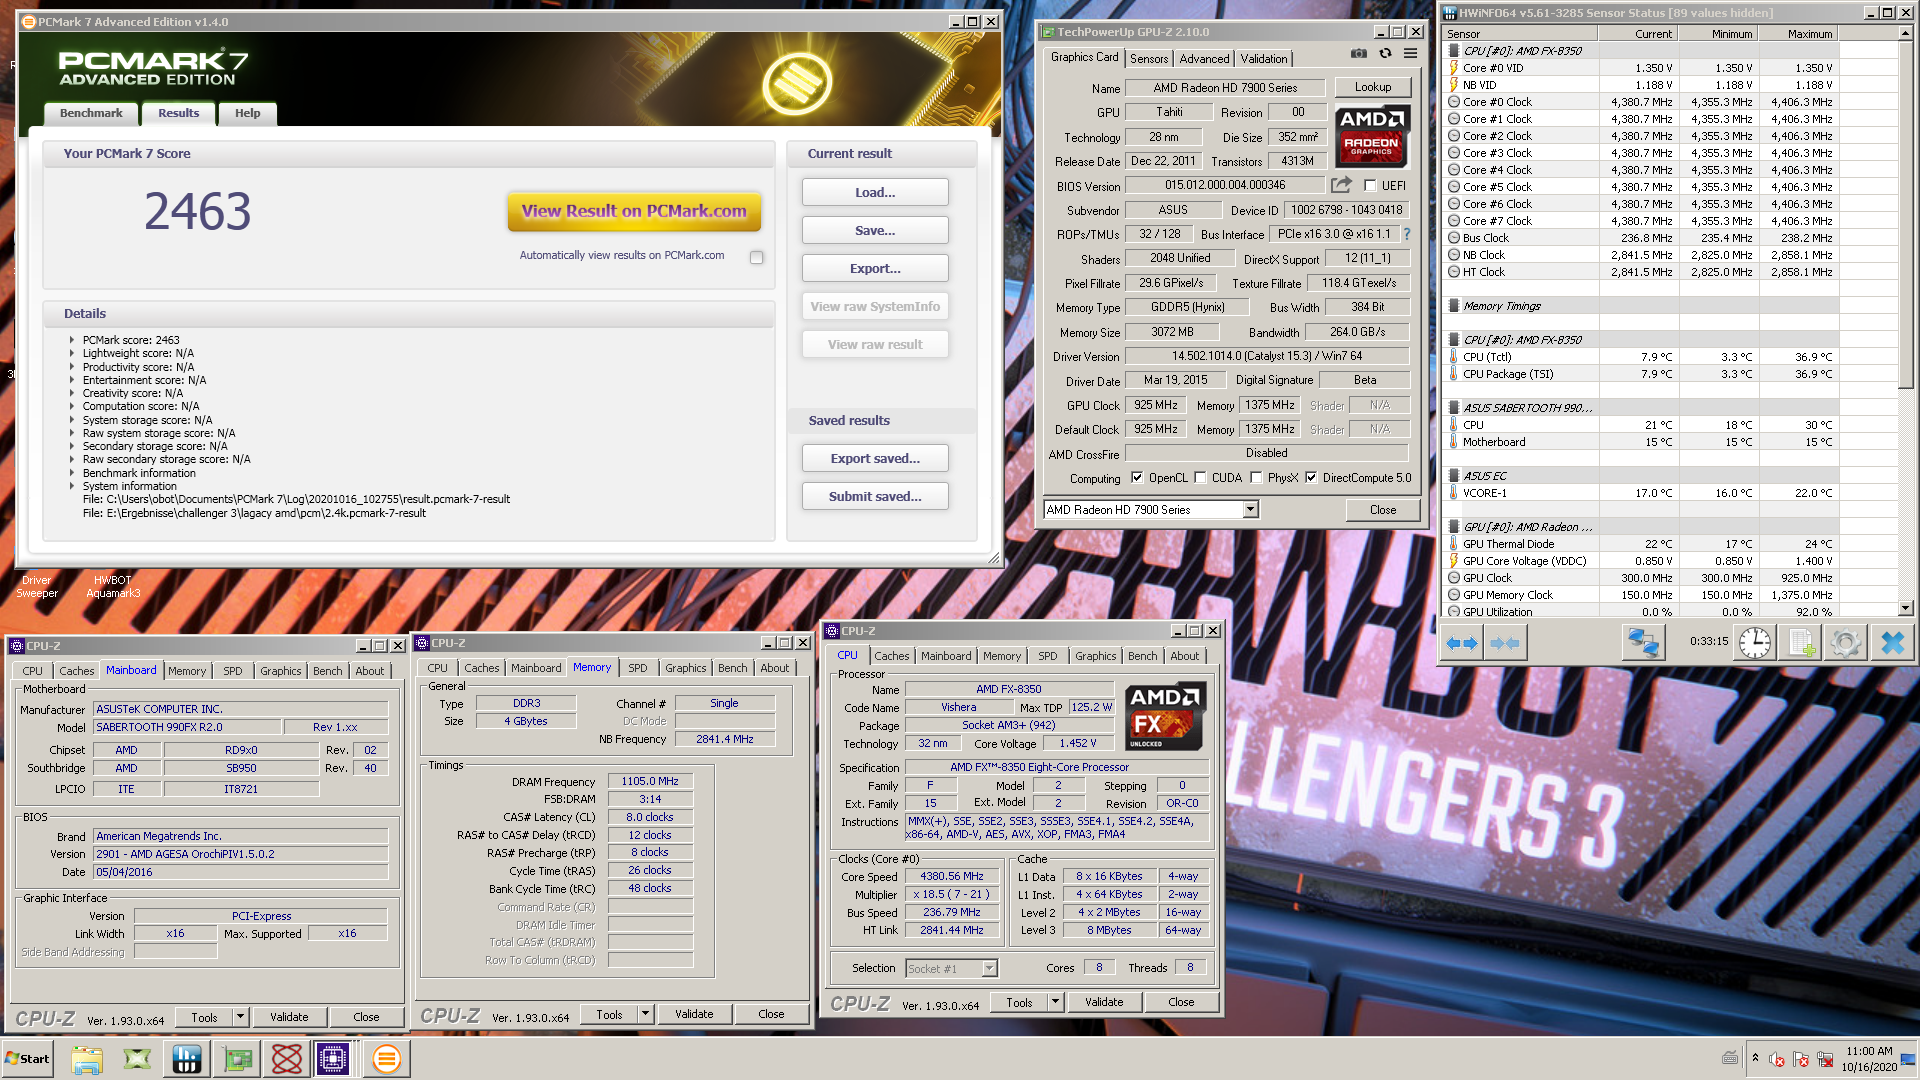Open the Socket #1 selection dropdown

[x=989, y=968]
